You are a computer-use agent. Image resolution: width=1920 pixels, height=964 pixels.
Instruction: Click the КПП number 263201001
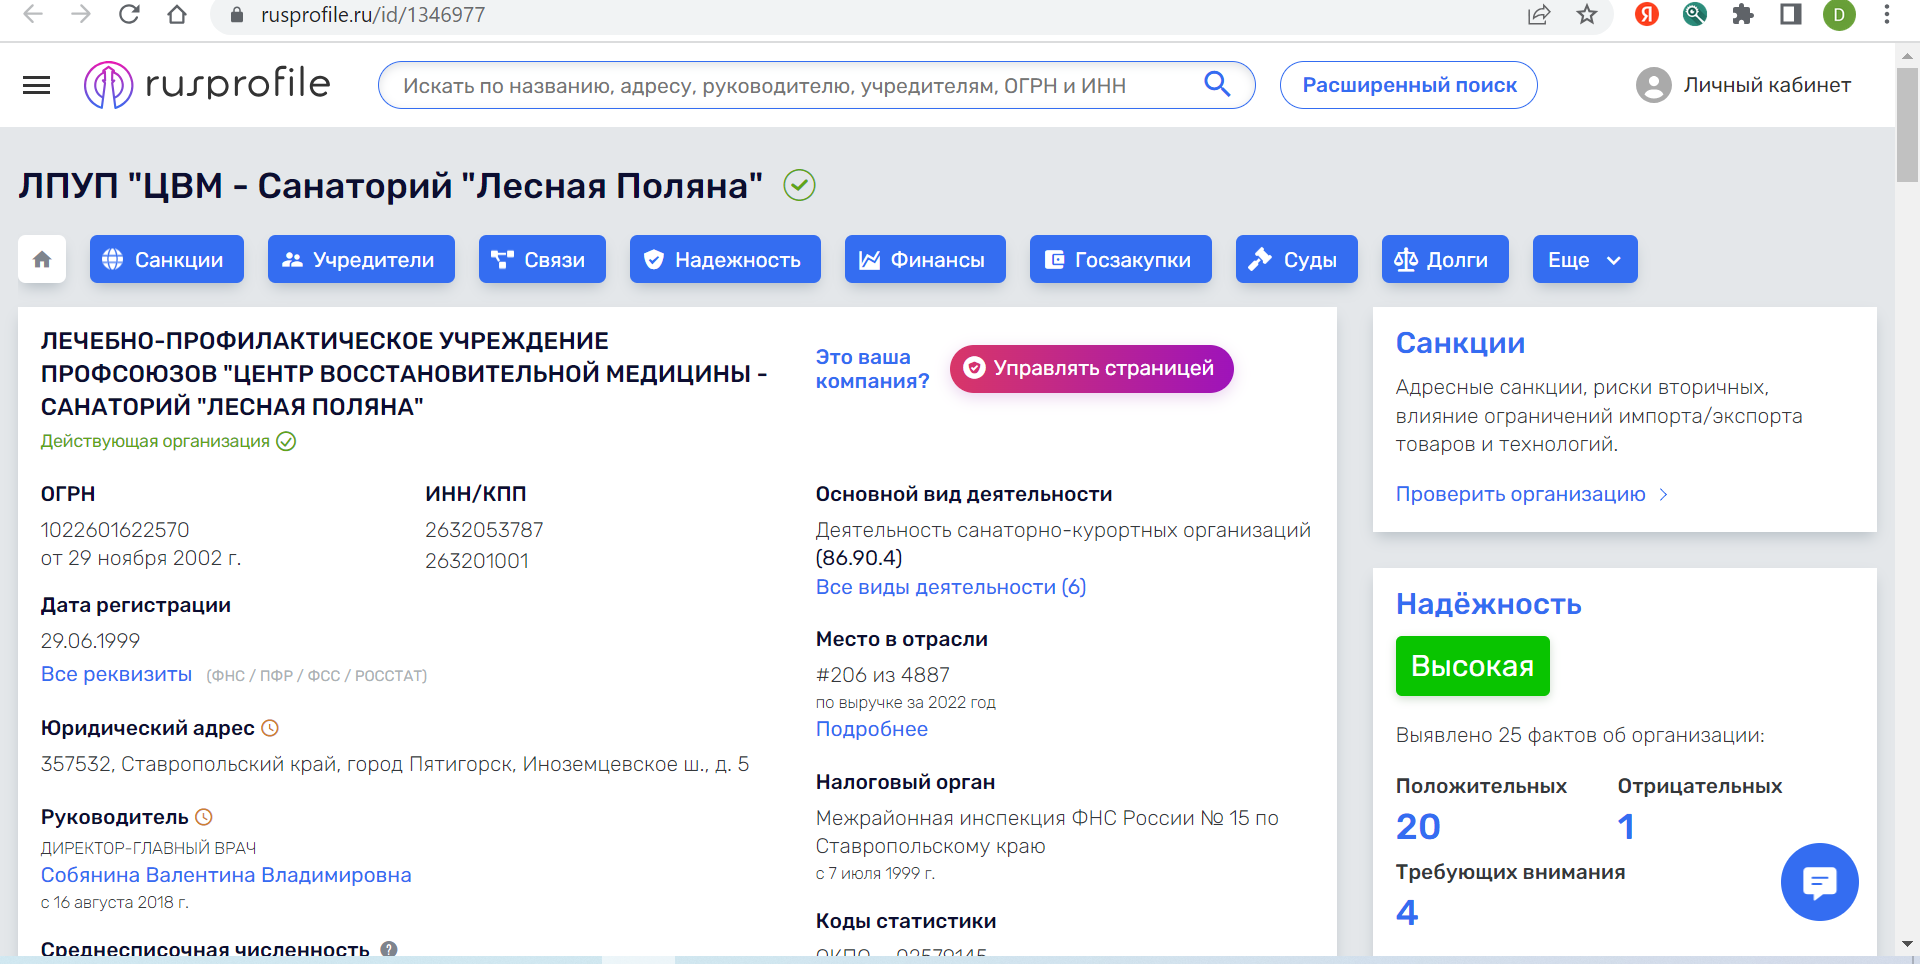477,561
